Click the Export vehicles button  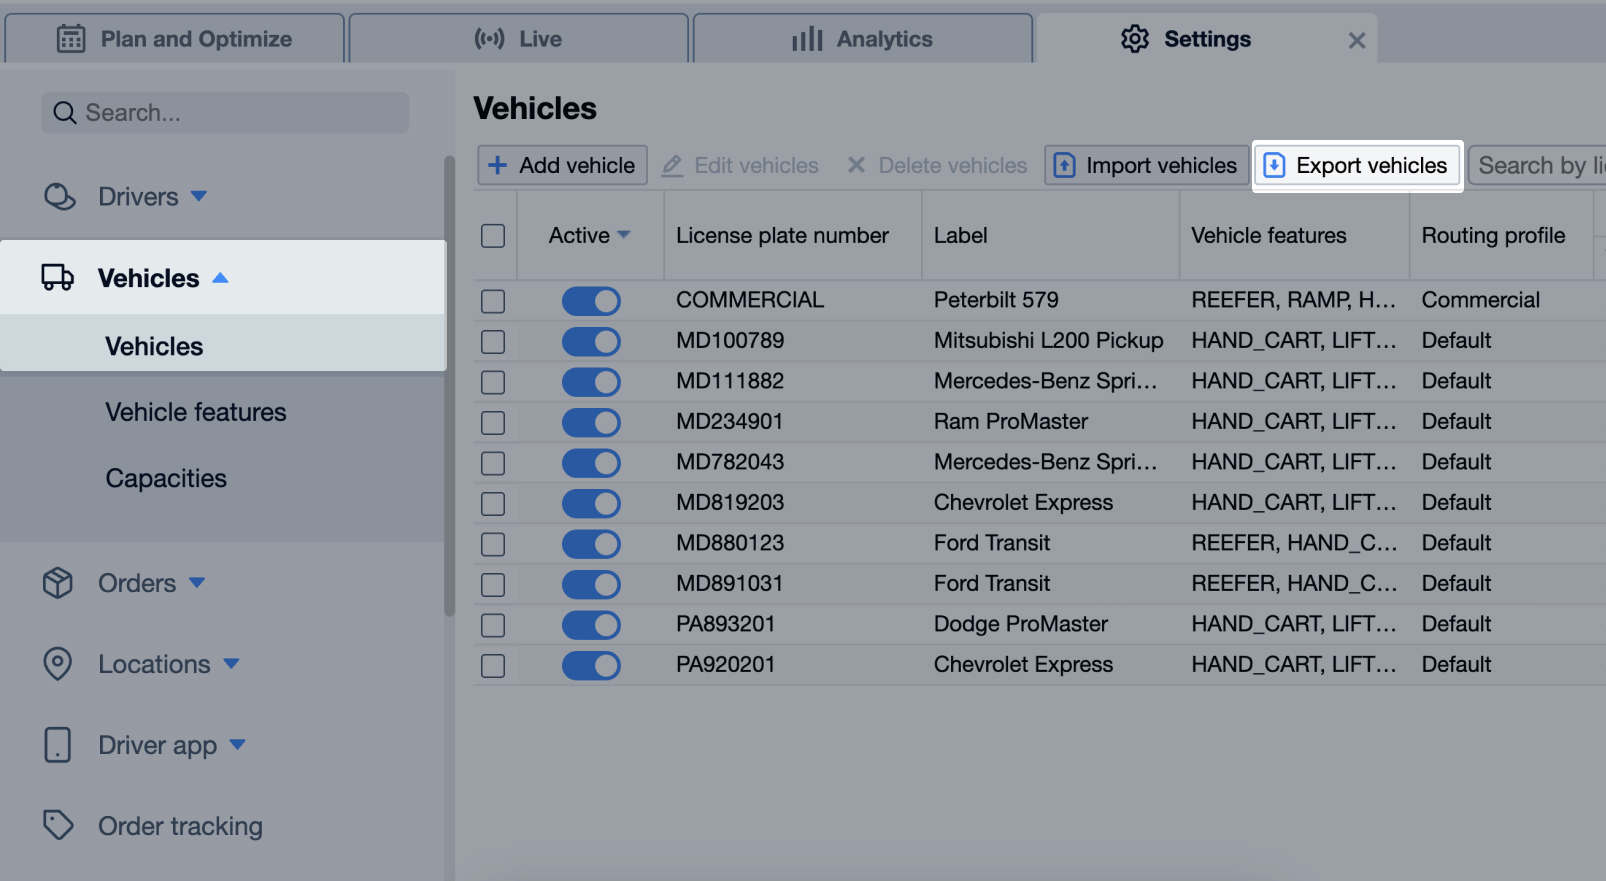pyautogui.click(x=1357, y=165)
